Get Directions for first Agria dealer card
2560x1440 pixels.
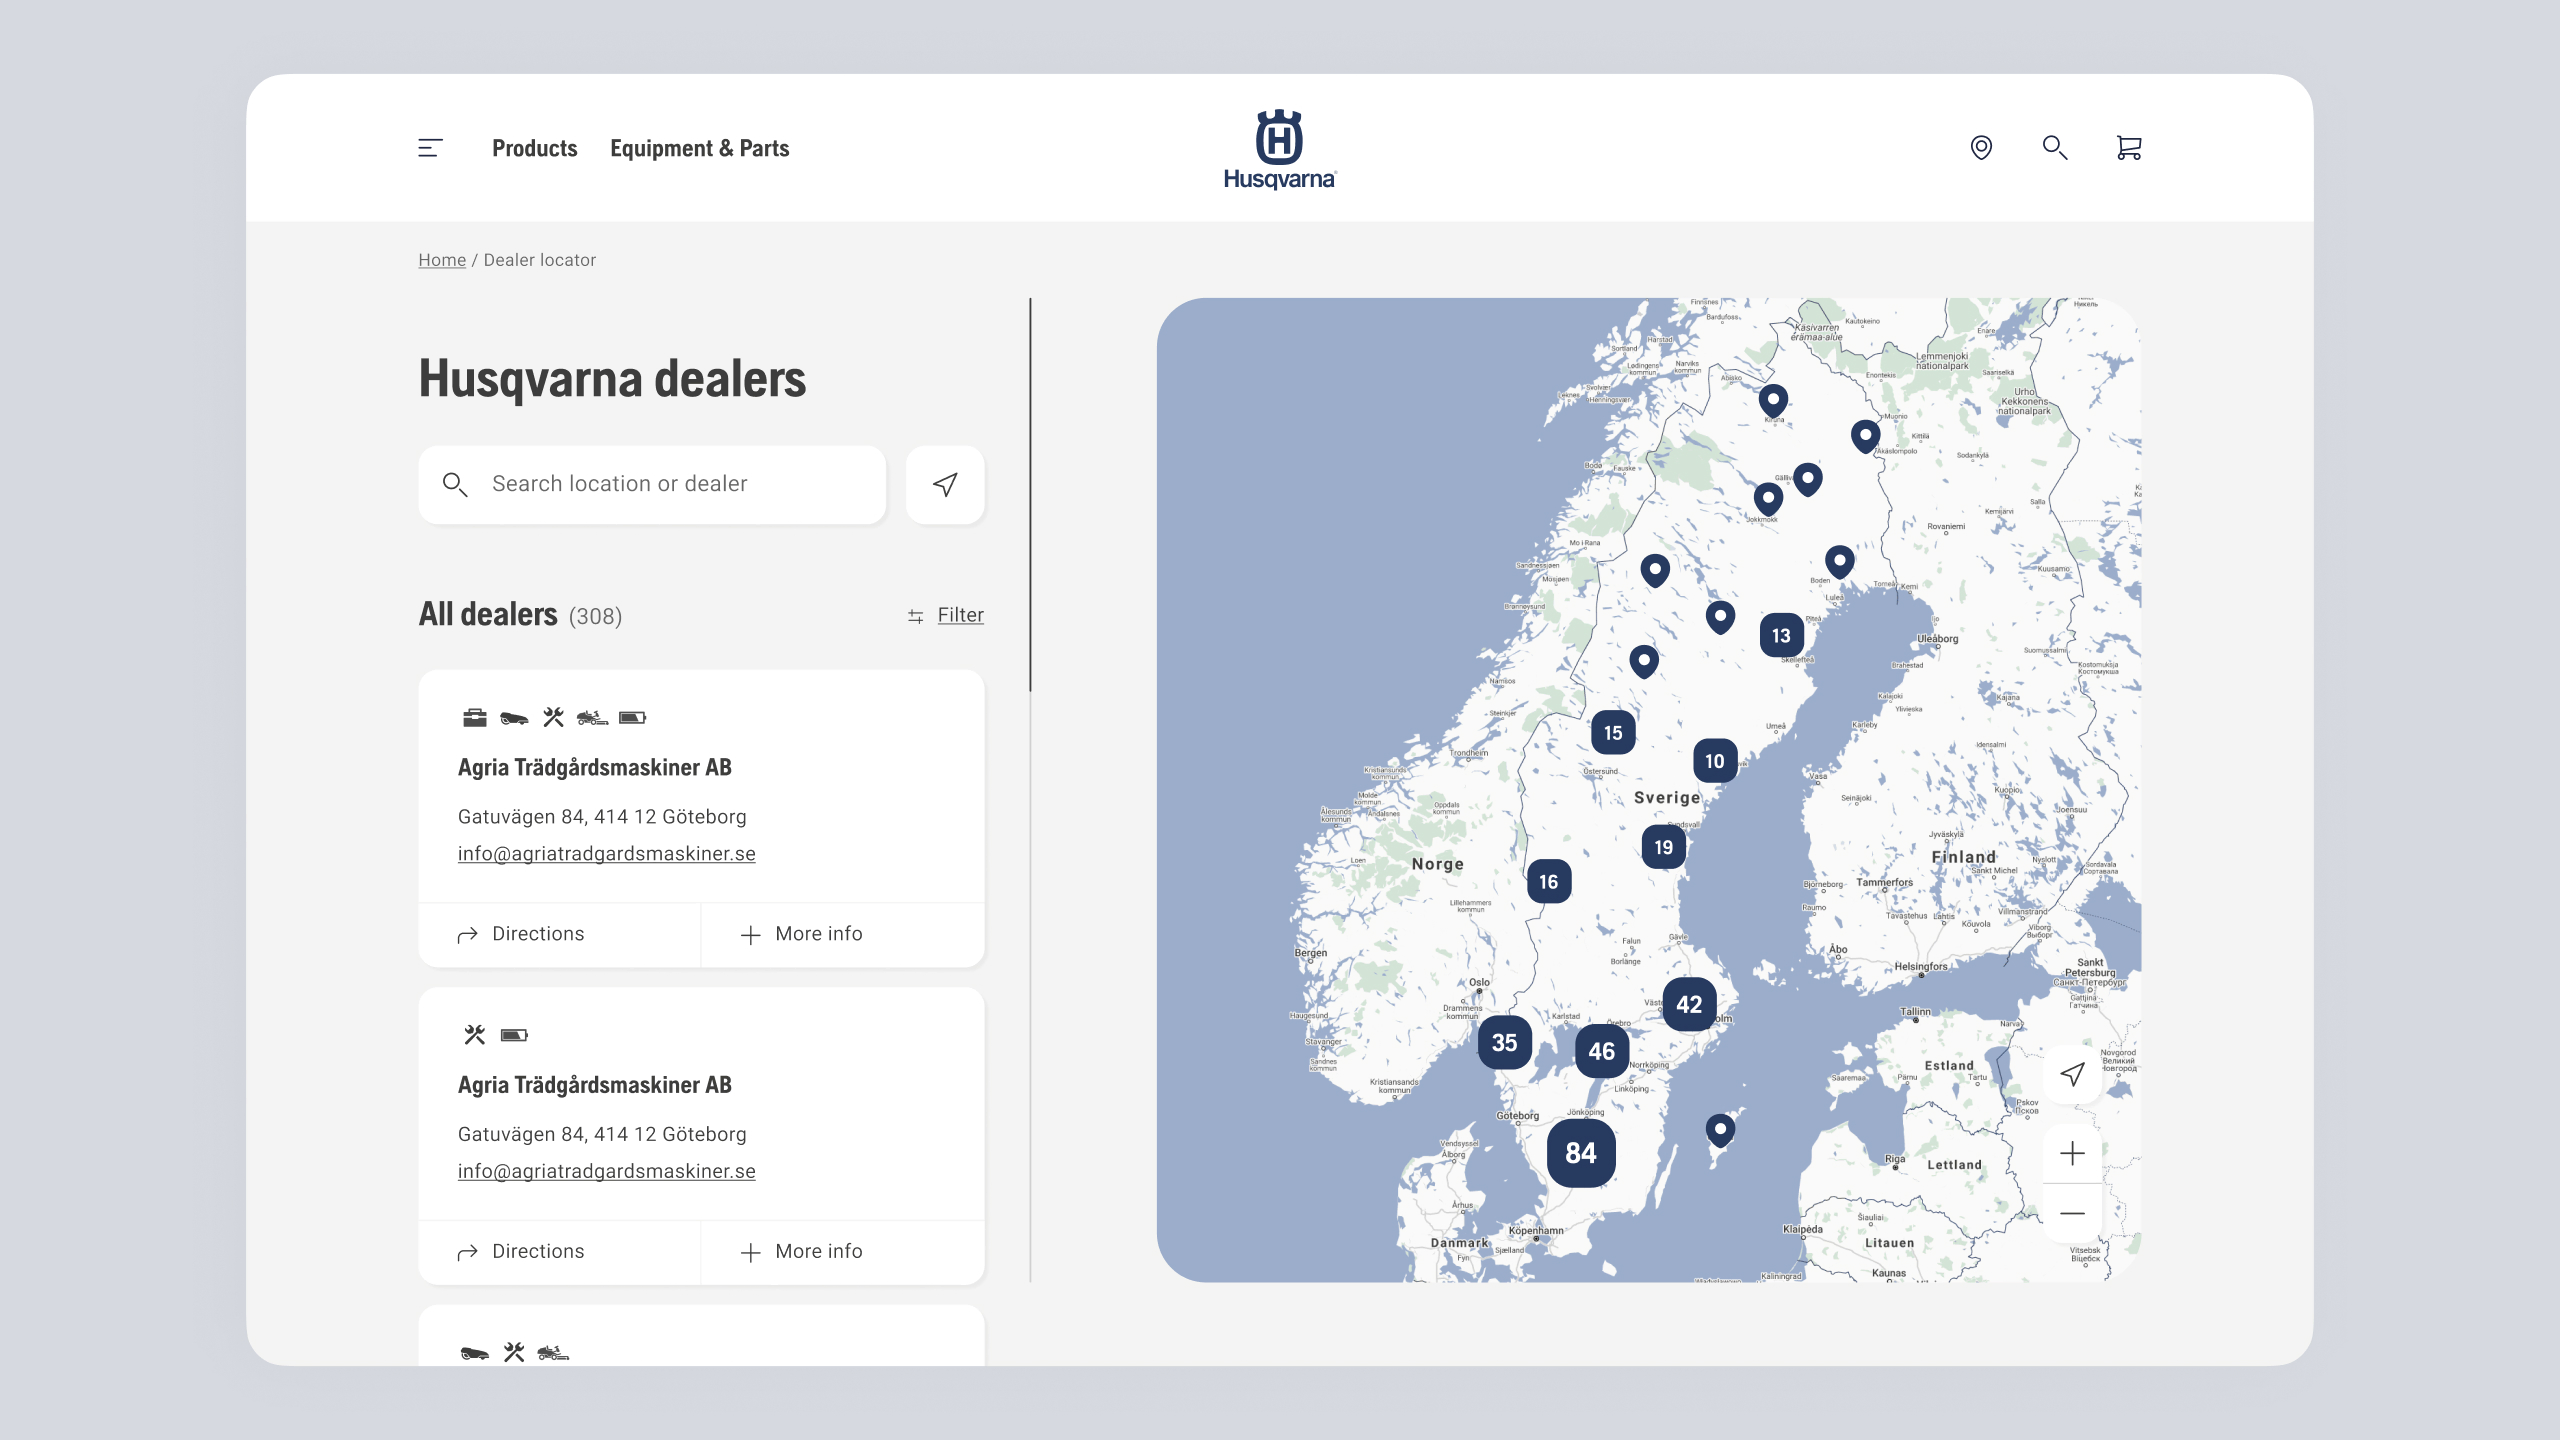[560, 934]
